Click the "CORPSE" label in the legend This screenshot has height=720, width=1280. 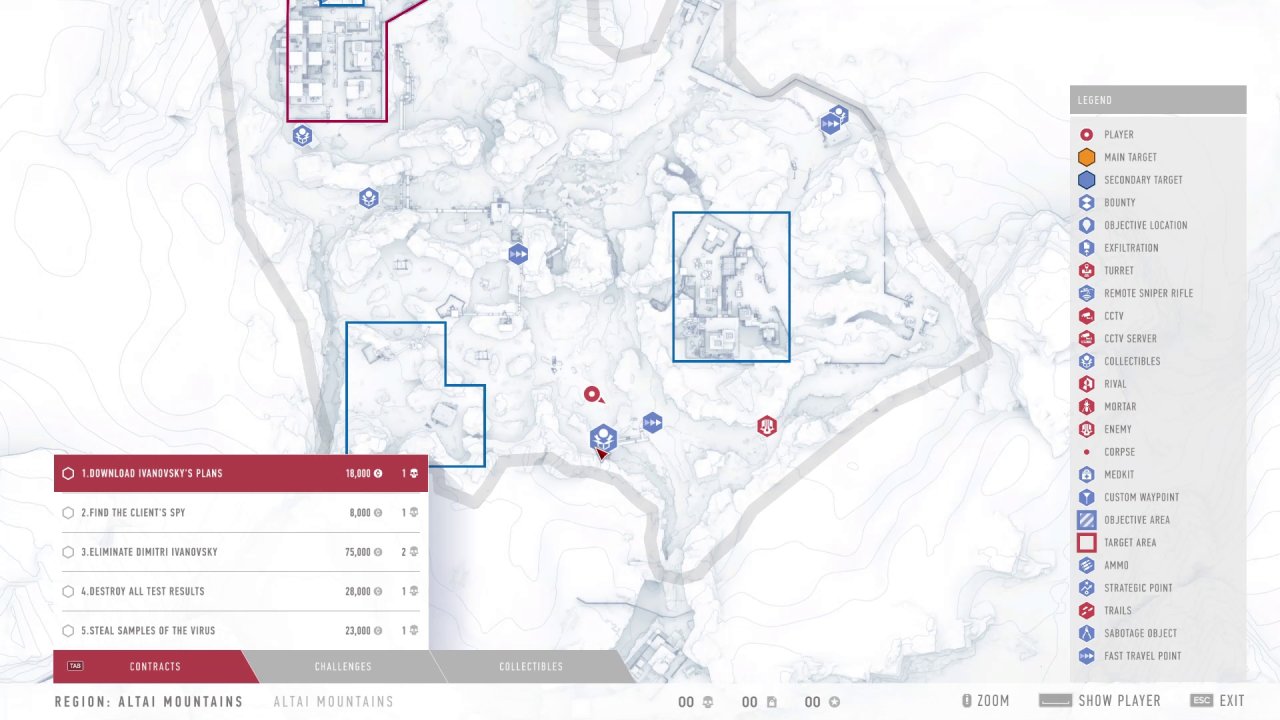click(x=1120, y=452)
